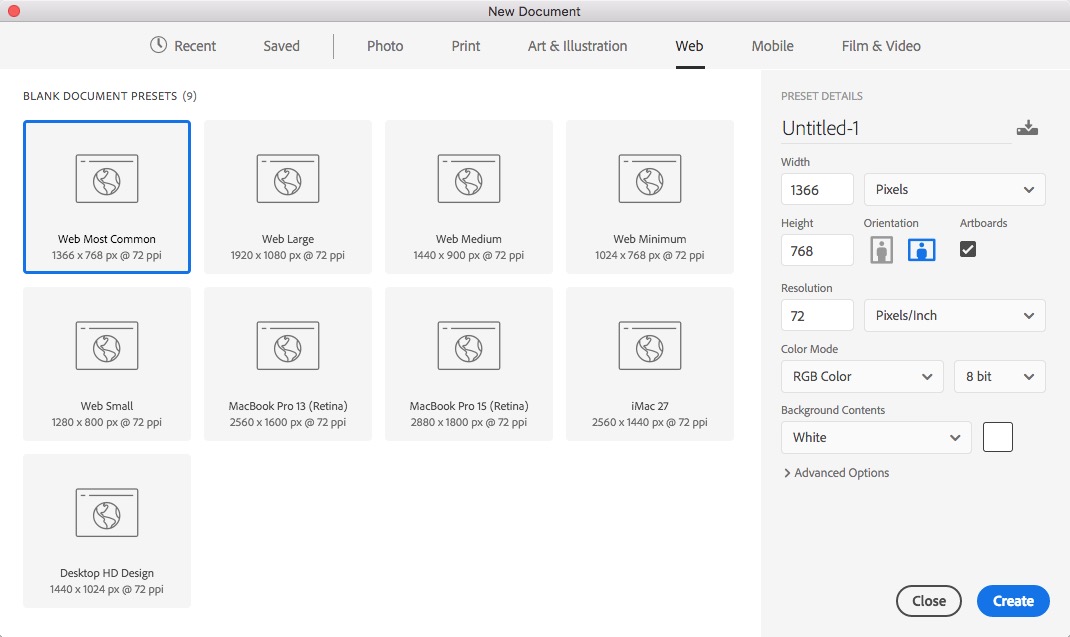Choose the Web Medium preset icon

pyautogui.click(x=469, y=179)
